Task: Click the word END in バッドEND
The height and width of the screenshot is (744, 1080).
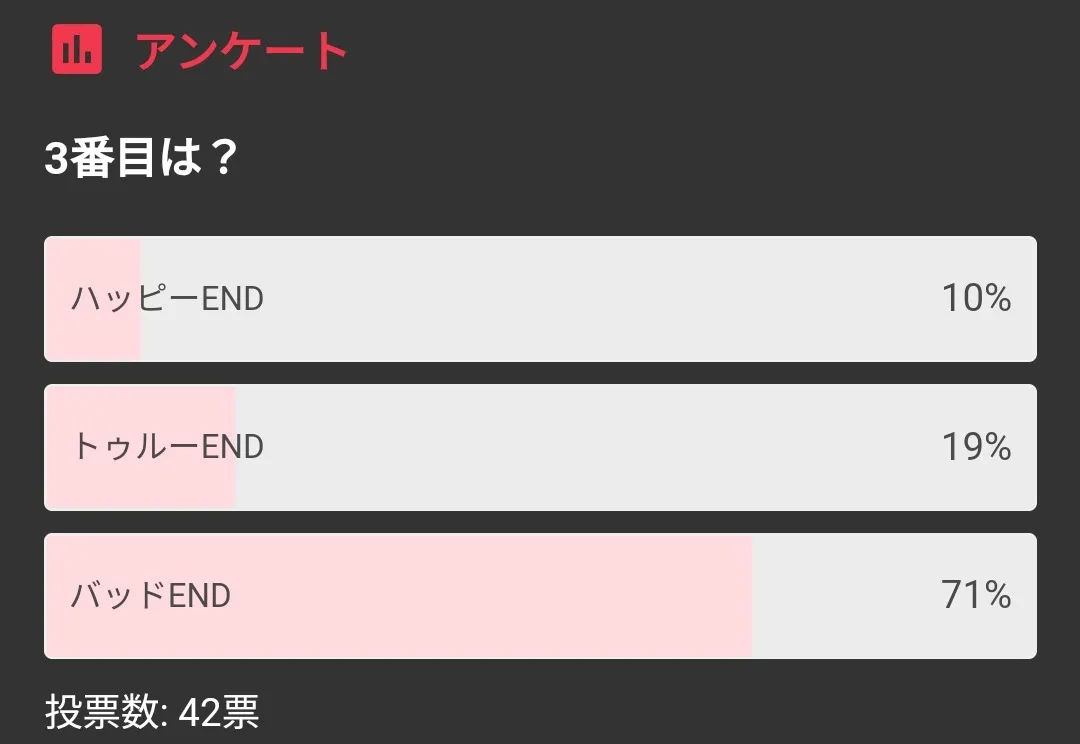Action: 200,596
